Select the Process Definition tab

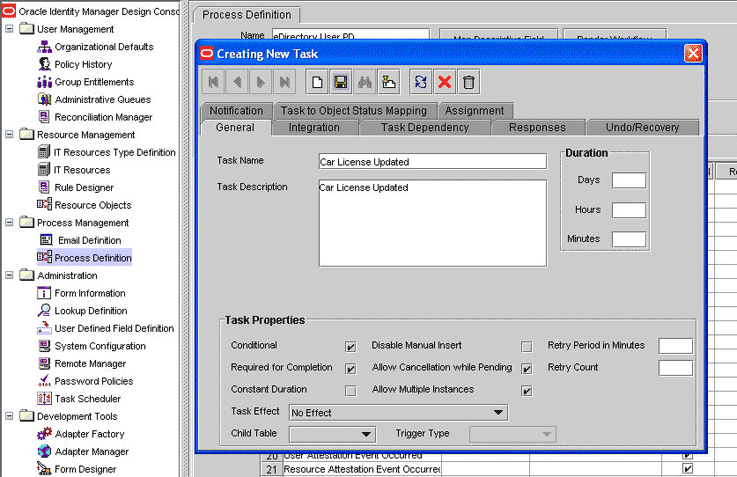(247, 15)
